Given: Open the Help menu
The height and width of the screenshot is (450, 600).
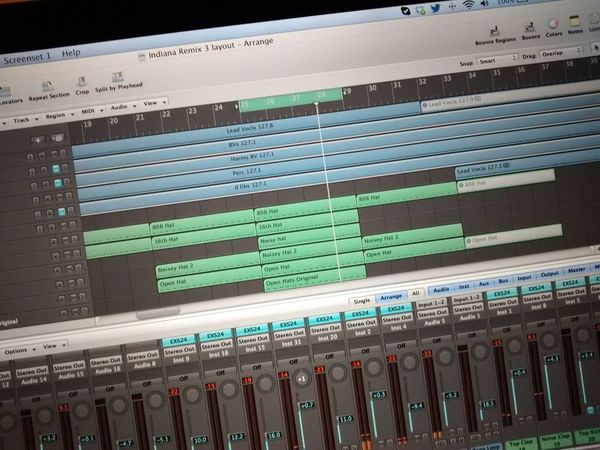Looking at the screenshot, I should pyautogui.click(x=71, y=53).
